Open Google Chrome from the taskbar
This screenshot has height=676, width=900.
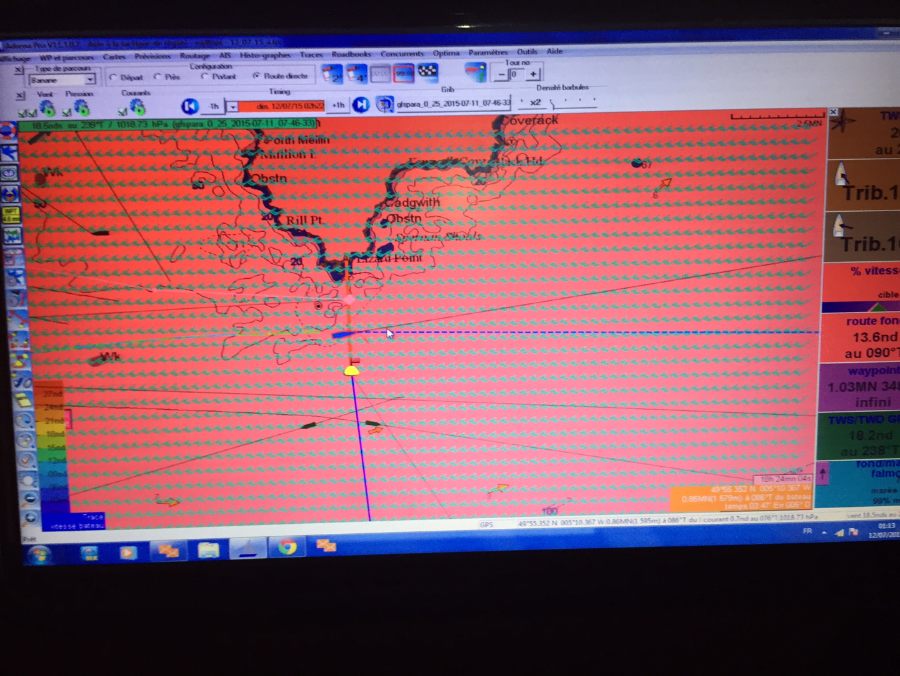pos(287,547)
